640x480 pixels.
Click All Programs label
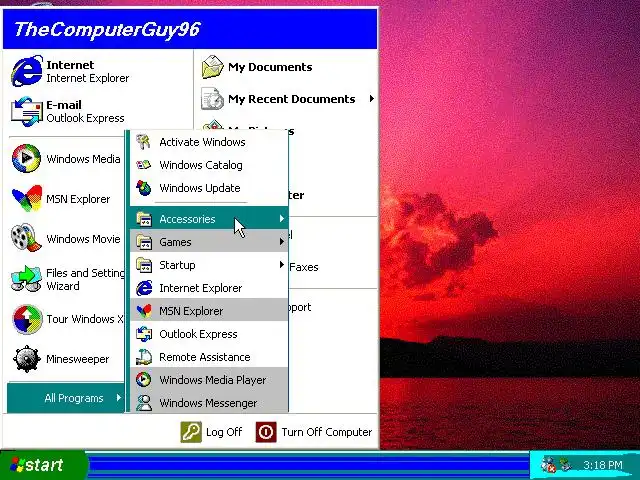74,398
